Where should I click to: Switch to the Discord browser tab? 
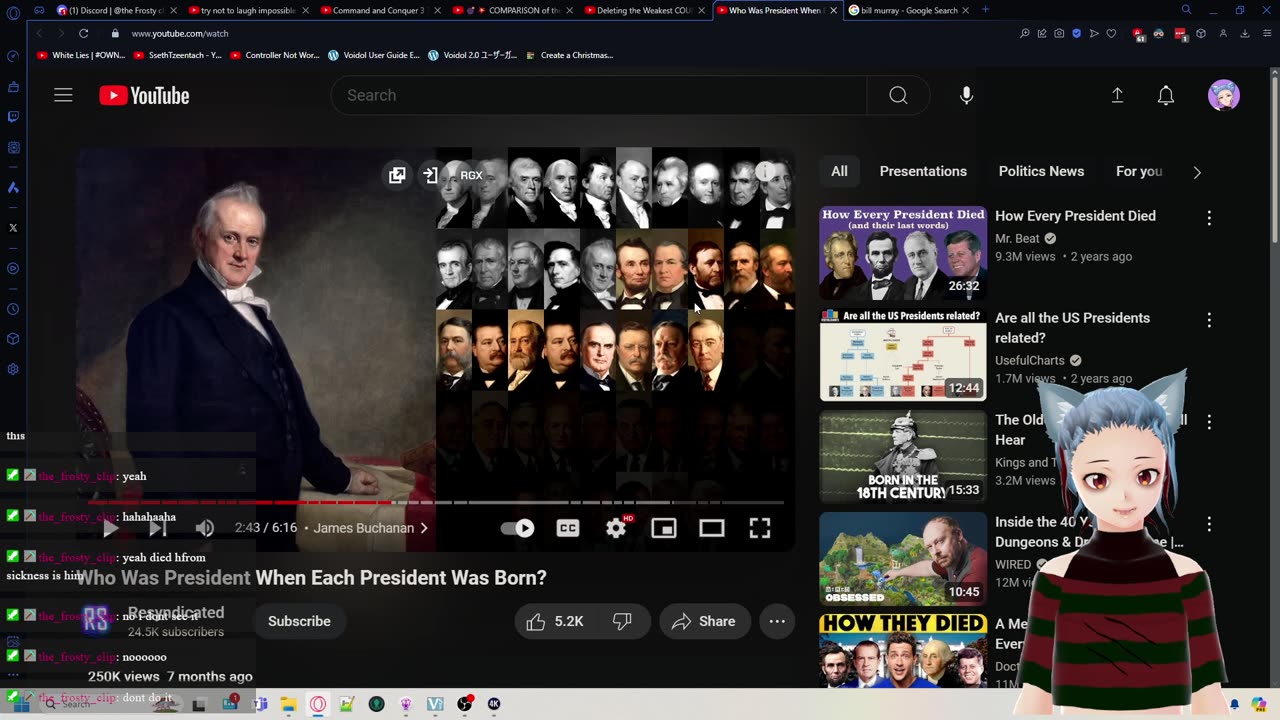(116, 10)
